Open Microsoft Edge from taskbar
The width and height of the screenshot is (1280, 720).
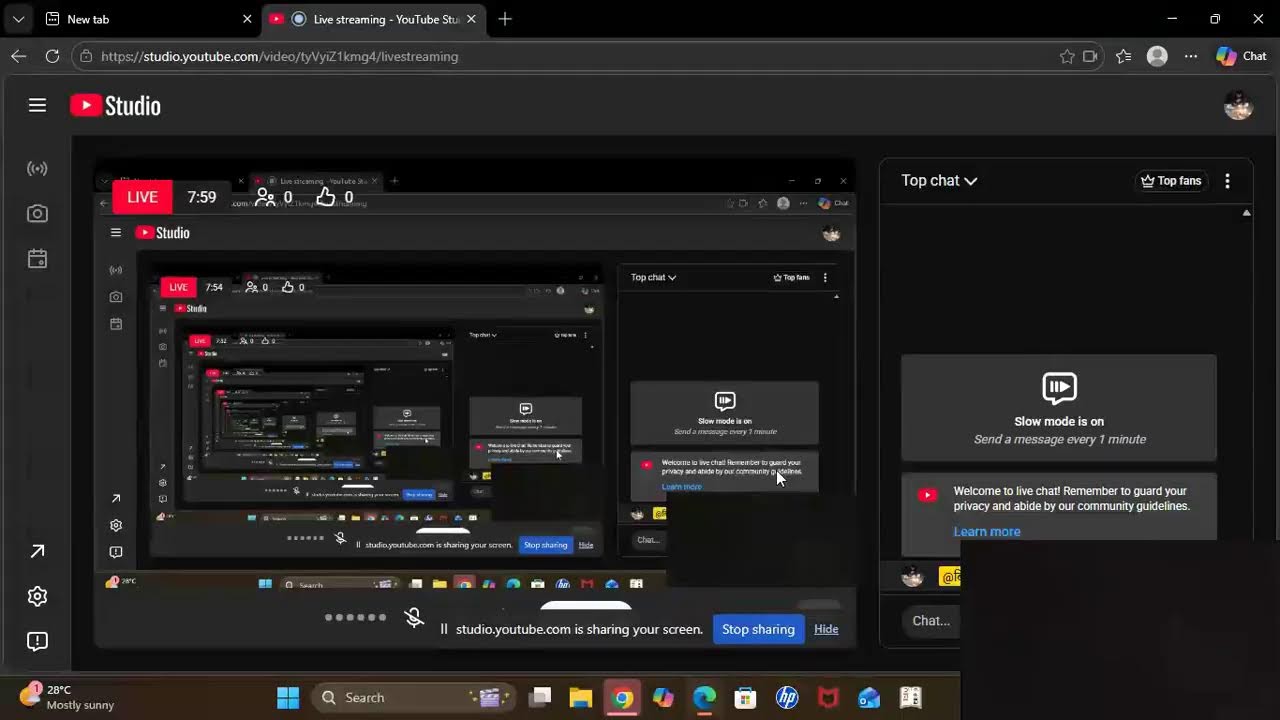[704, 697]
